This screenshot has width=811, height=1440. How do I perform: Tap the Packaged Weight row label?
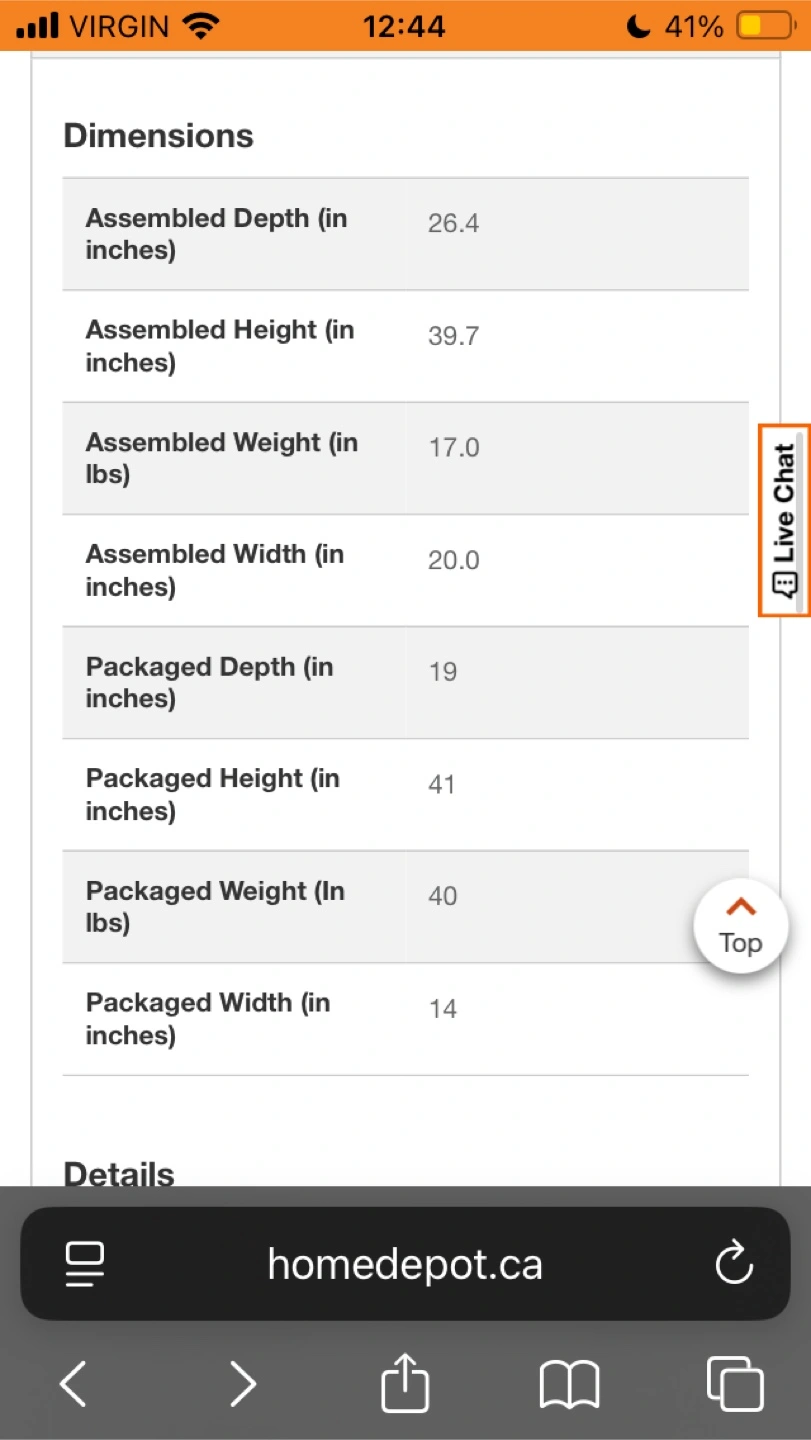(x=215, y=907)
